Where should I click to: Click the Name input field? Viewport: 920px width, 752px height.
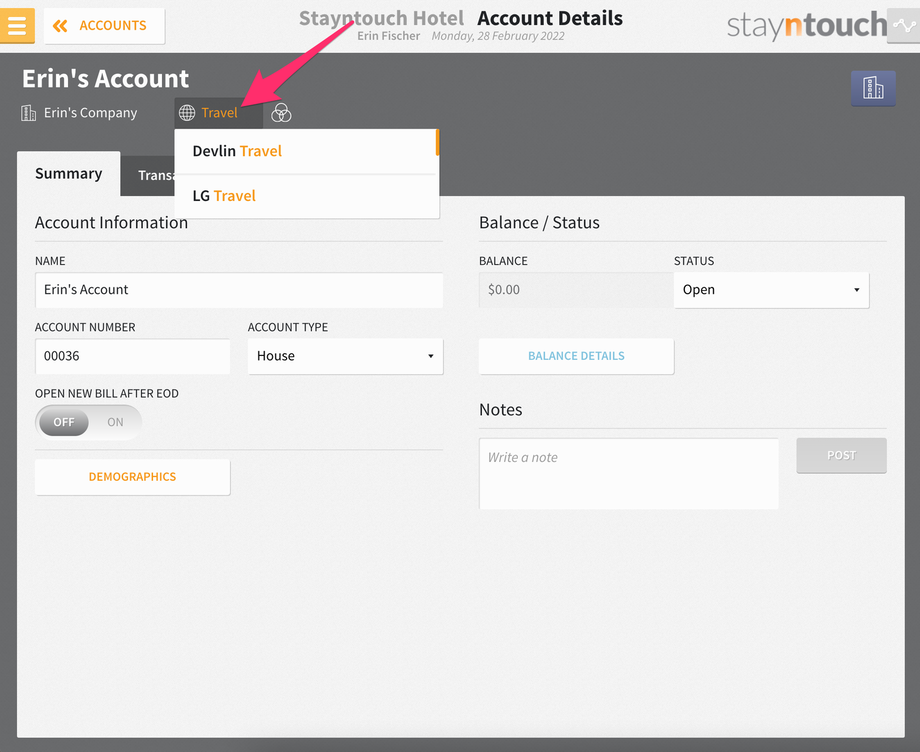239,290
